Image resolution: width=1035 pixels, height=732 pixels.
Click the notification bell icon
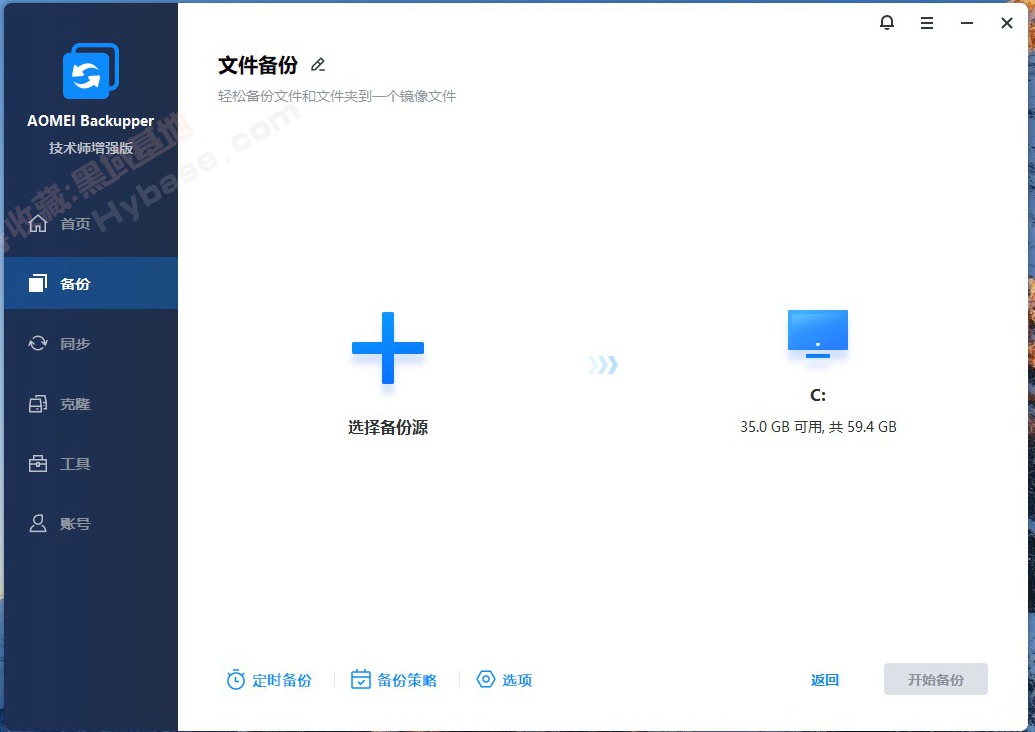tap(887, 22)
